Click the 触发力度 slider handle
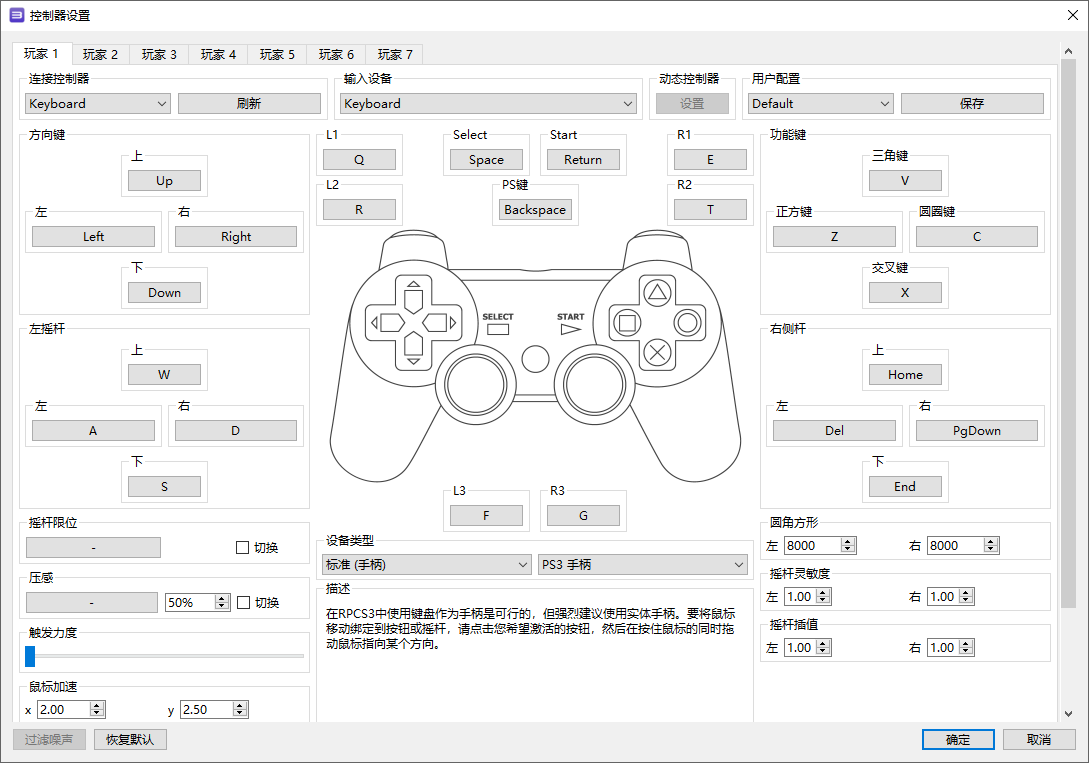The width and height of the screenshot is (1089, 763). point(30,656)
